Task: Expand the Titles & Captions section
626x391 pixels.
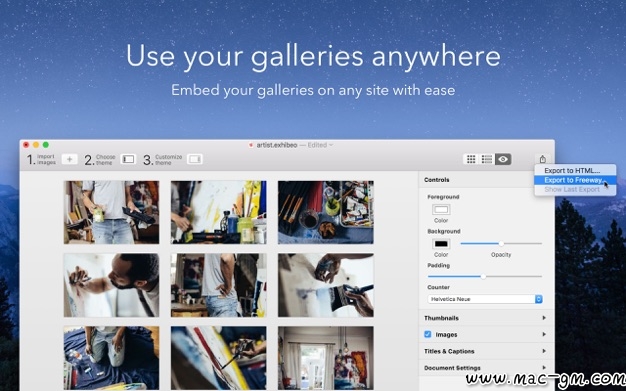Action: 485,351
